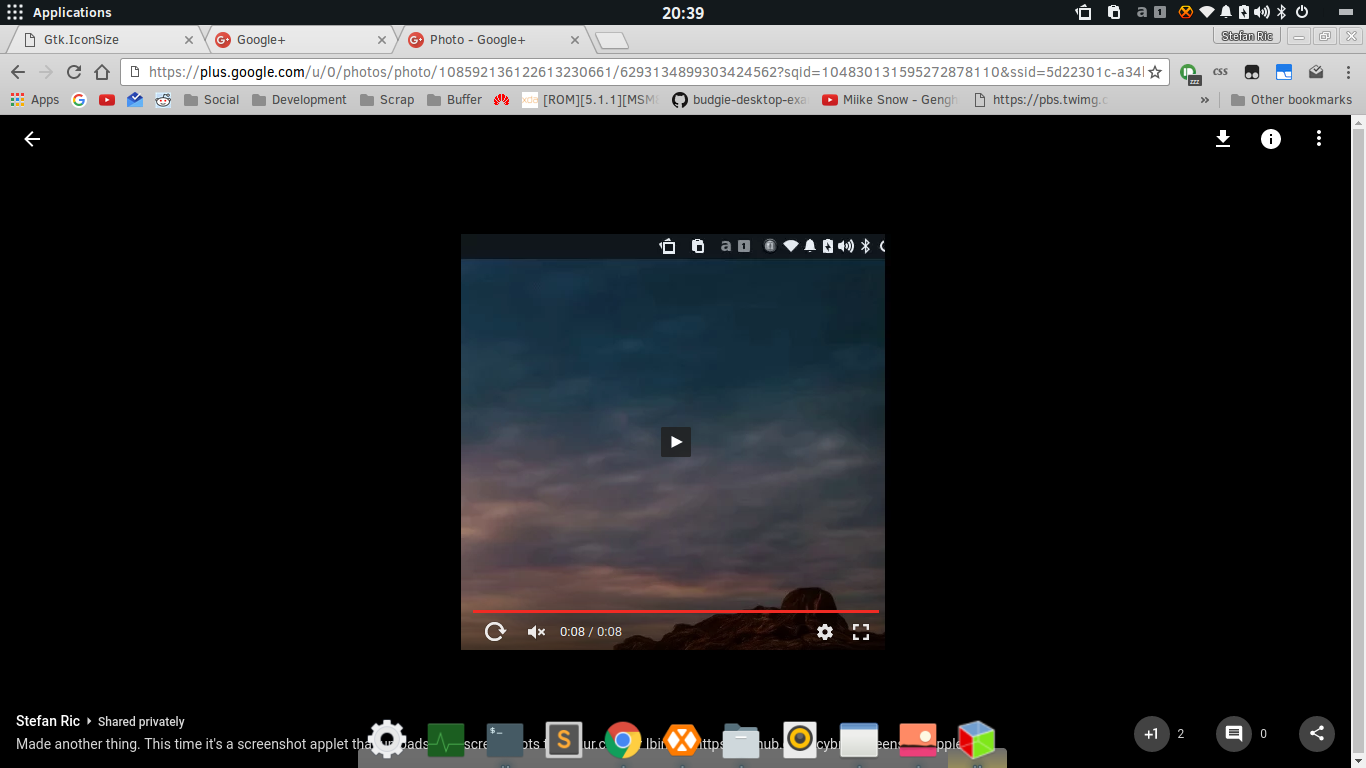
Task: Go back in Chrome history
Action: point(17,72)
